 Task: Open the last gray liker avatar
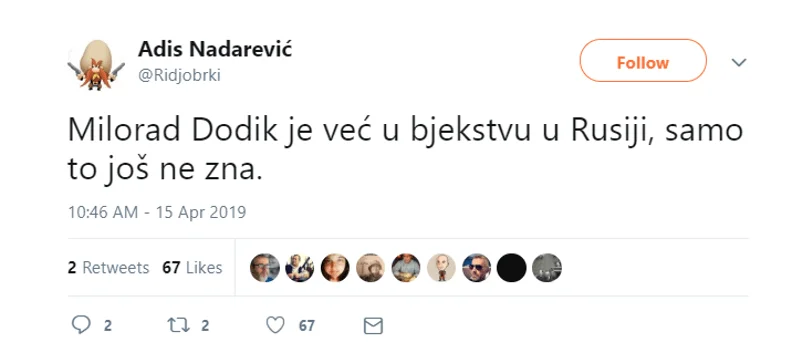pyautogui.click(x=547, y=268)
